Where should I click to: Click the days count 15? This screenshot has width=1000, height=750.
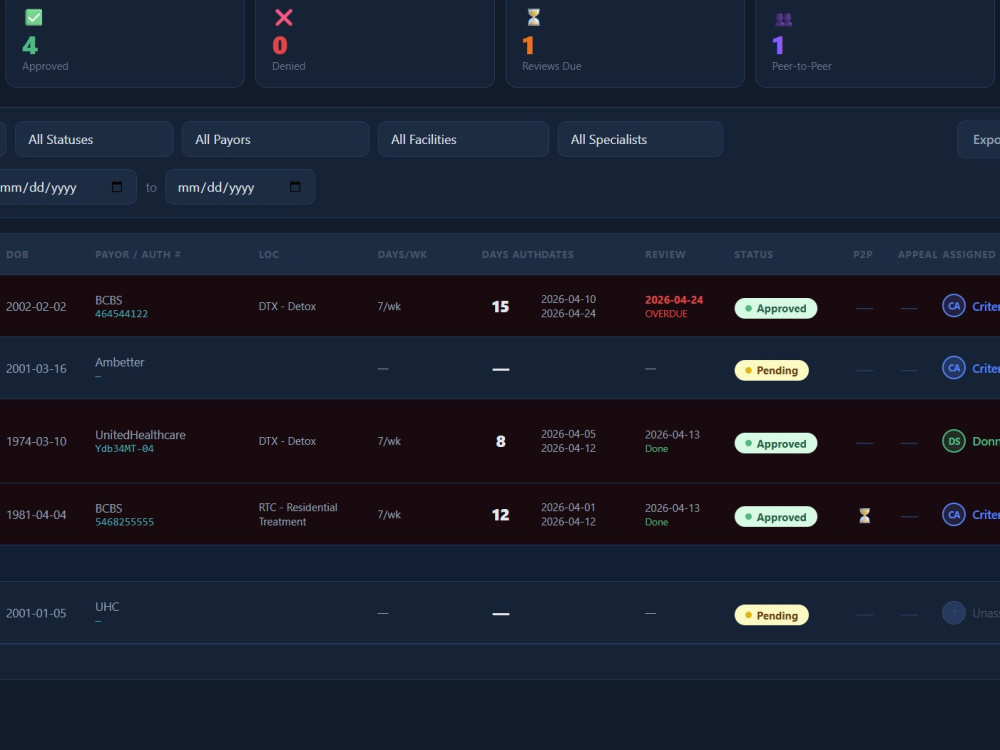501,307
